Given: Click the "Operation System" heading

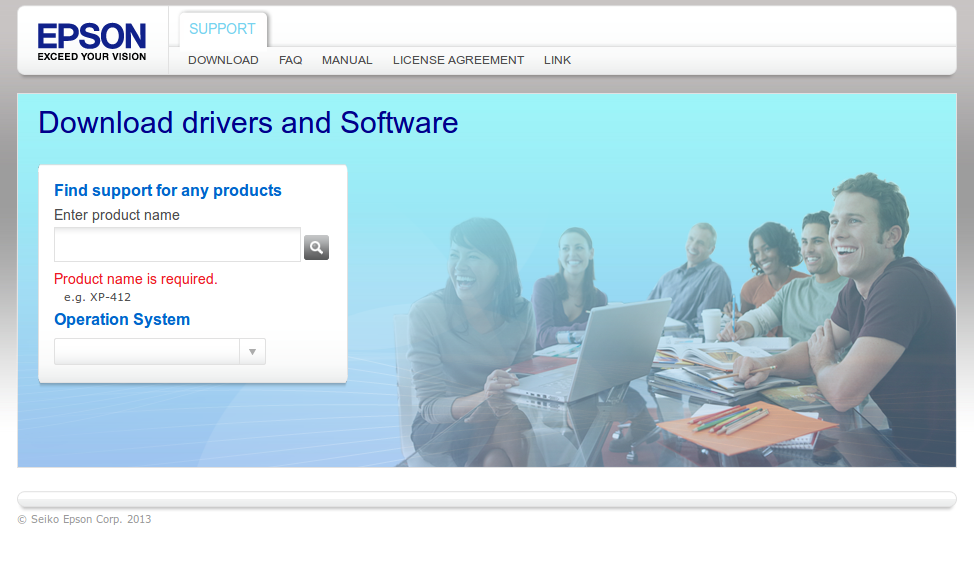Looking at the screenshot, I should point(122,320).
